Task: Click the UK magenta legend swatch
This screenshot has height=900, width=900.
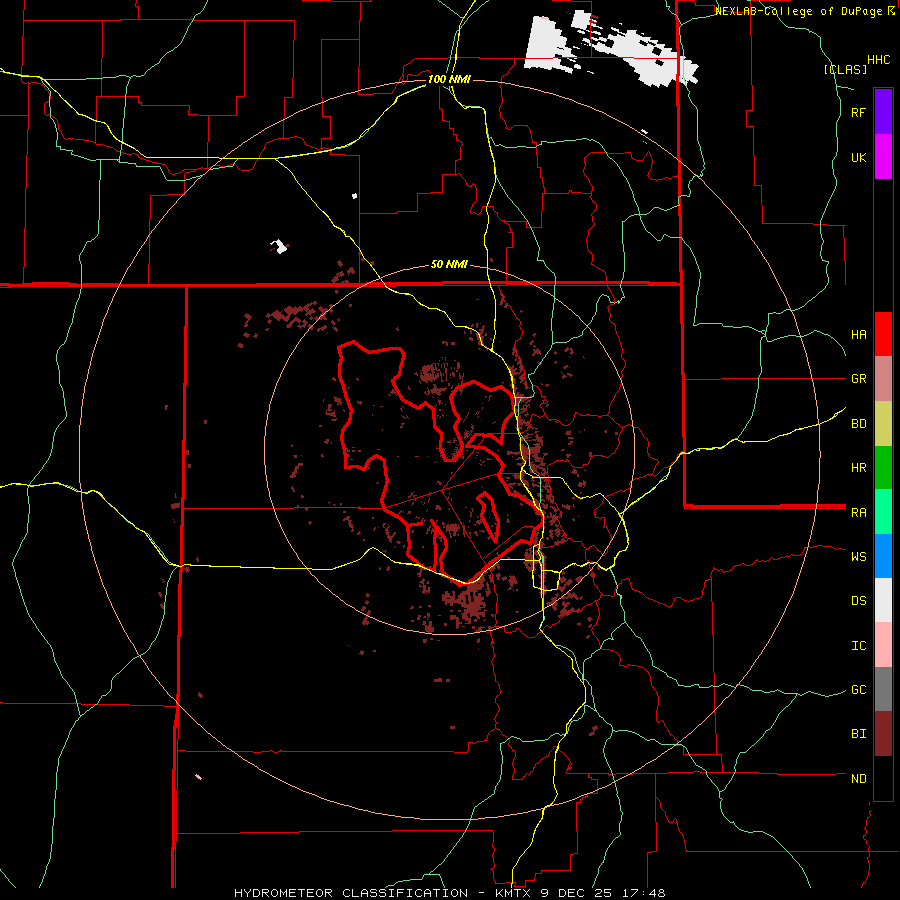Action: click(x=883, y=157)
